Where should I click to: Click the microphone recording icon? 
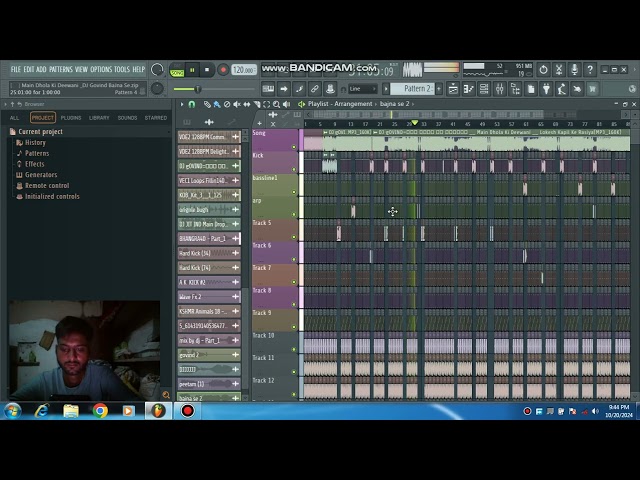tap(574, 70)
